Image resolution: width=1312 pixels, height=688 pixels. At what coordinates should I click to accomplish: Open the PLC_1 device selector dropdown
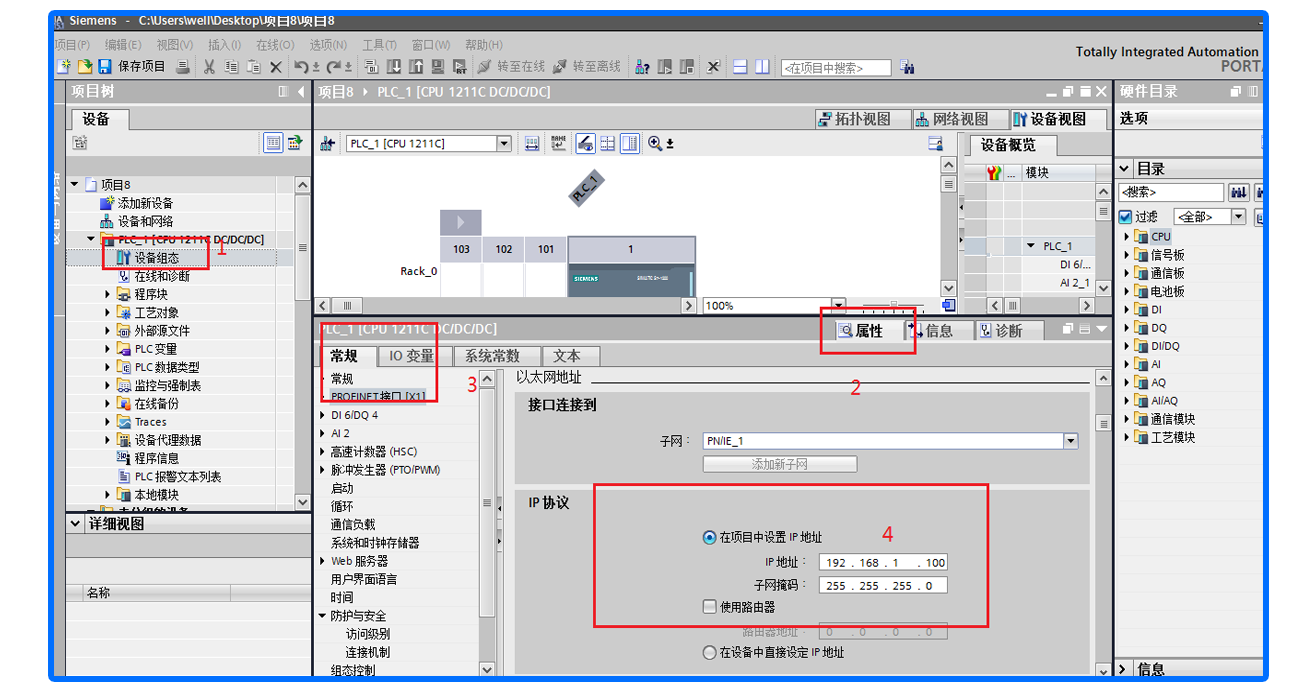tap(504, 144)
